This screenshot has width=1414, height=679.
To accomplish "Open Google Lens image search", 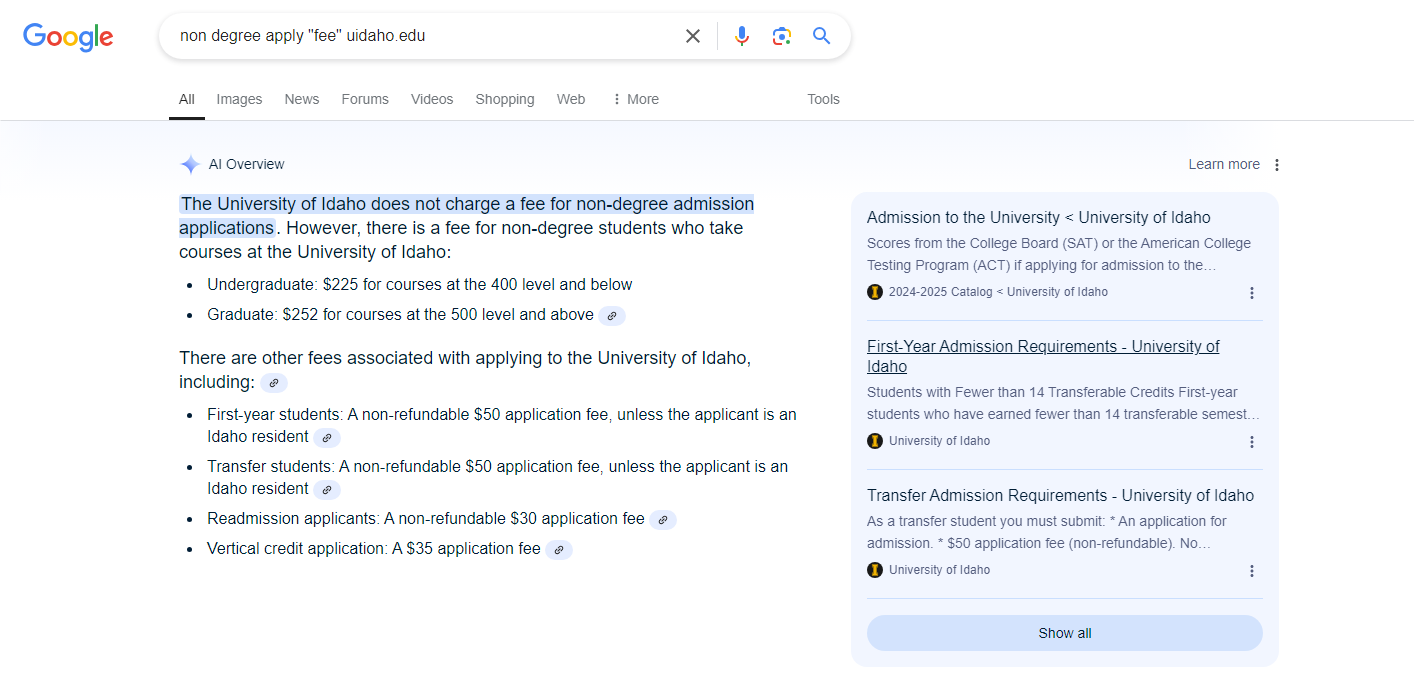I will click(x=782, y=36).
